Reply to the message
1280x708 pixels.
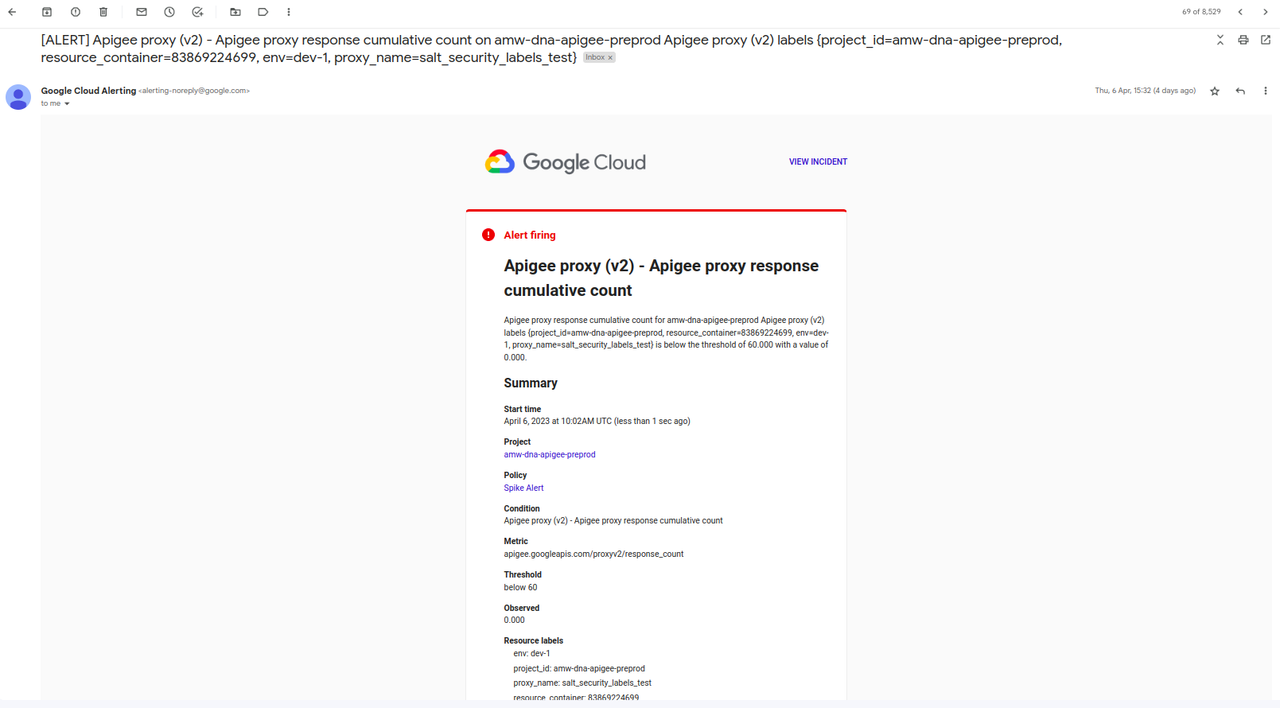(x=1240, y=91)
